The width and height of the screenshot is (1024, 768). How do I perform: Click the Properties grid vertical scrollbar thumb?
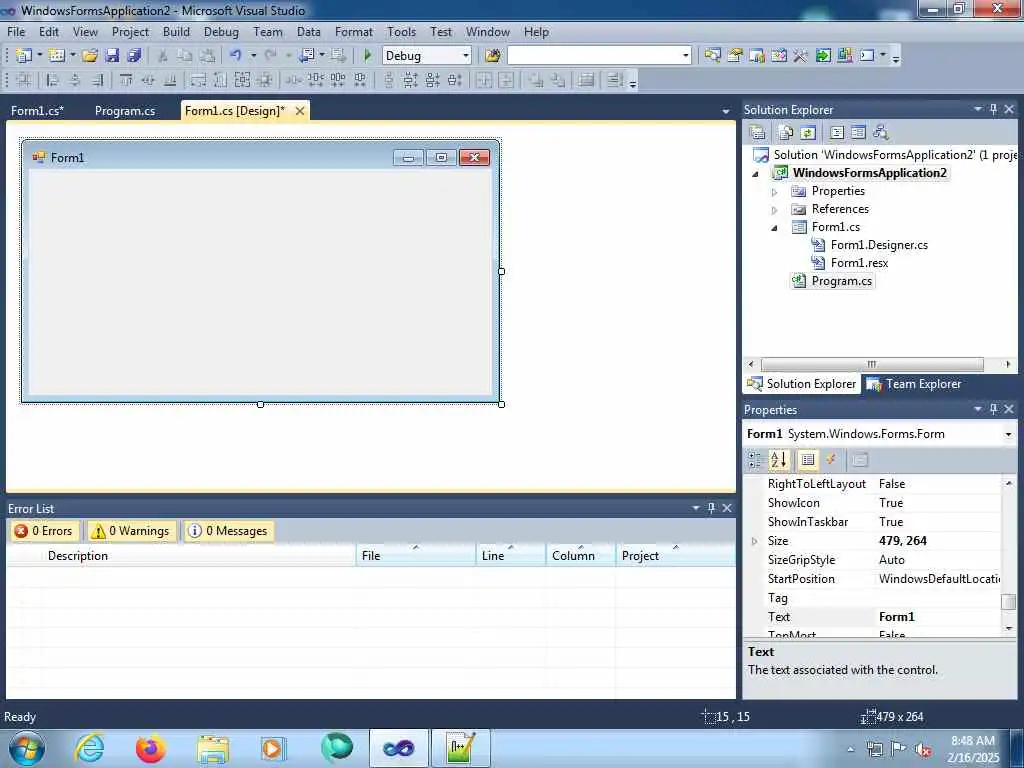coord(1008,601)
